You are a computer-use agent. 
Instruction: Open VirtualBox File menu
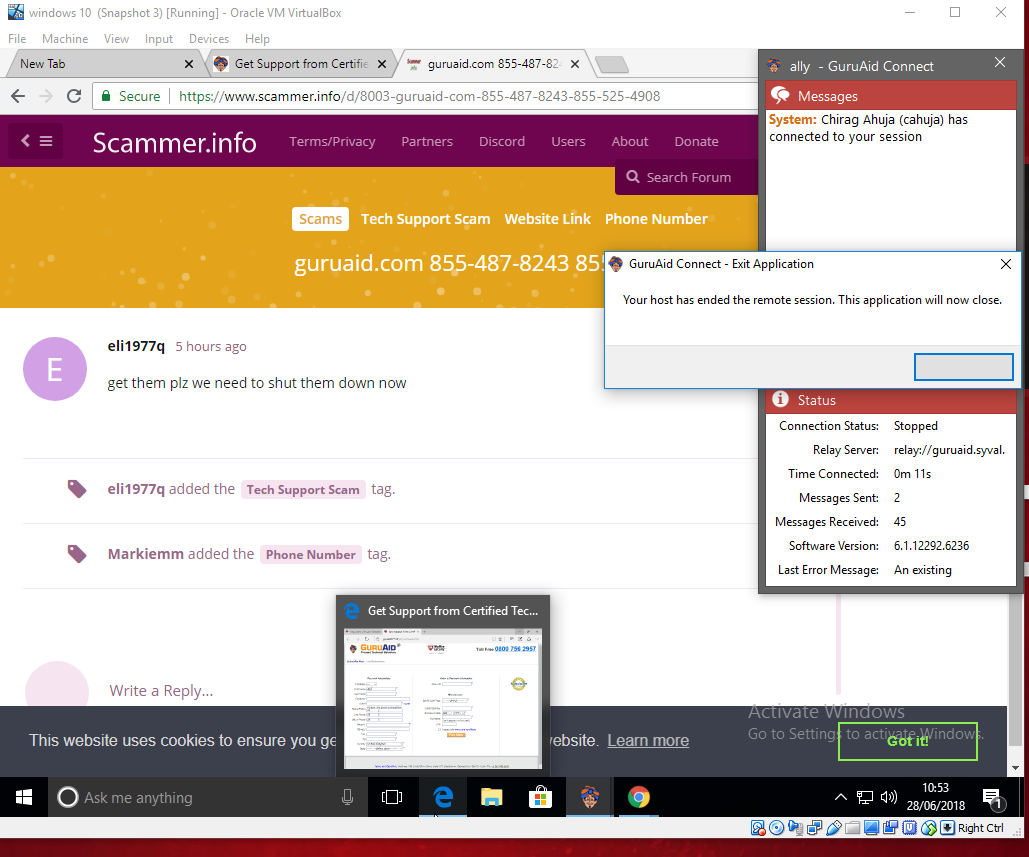(x=17, y=39)
